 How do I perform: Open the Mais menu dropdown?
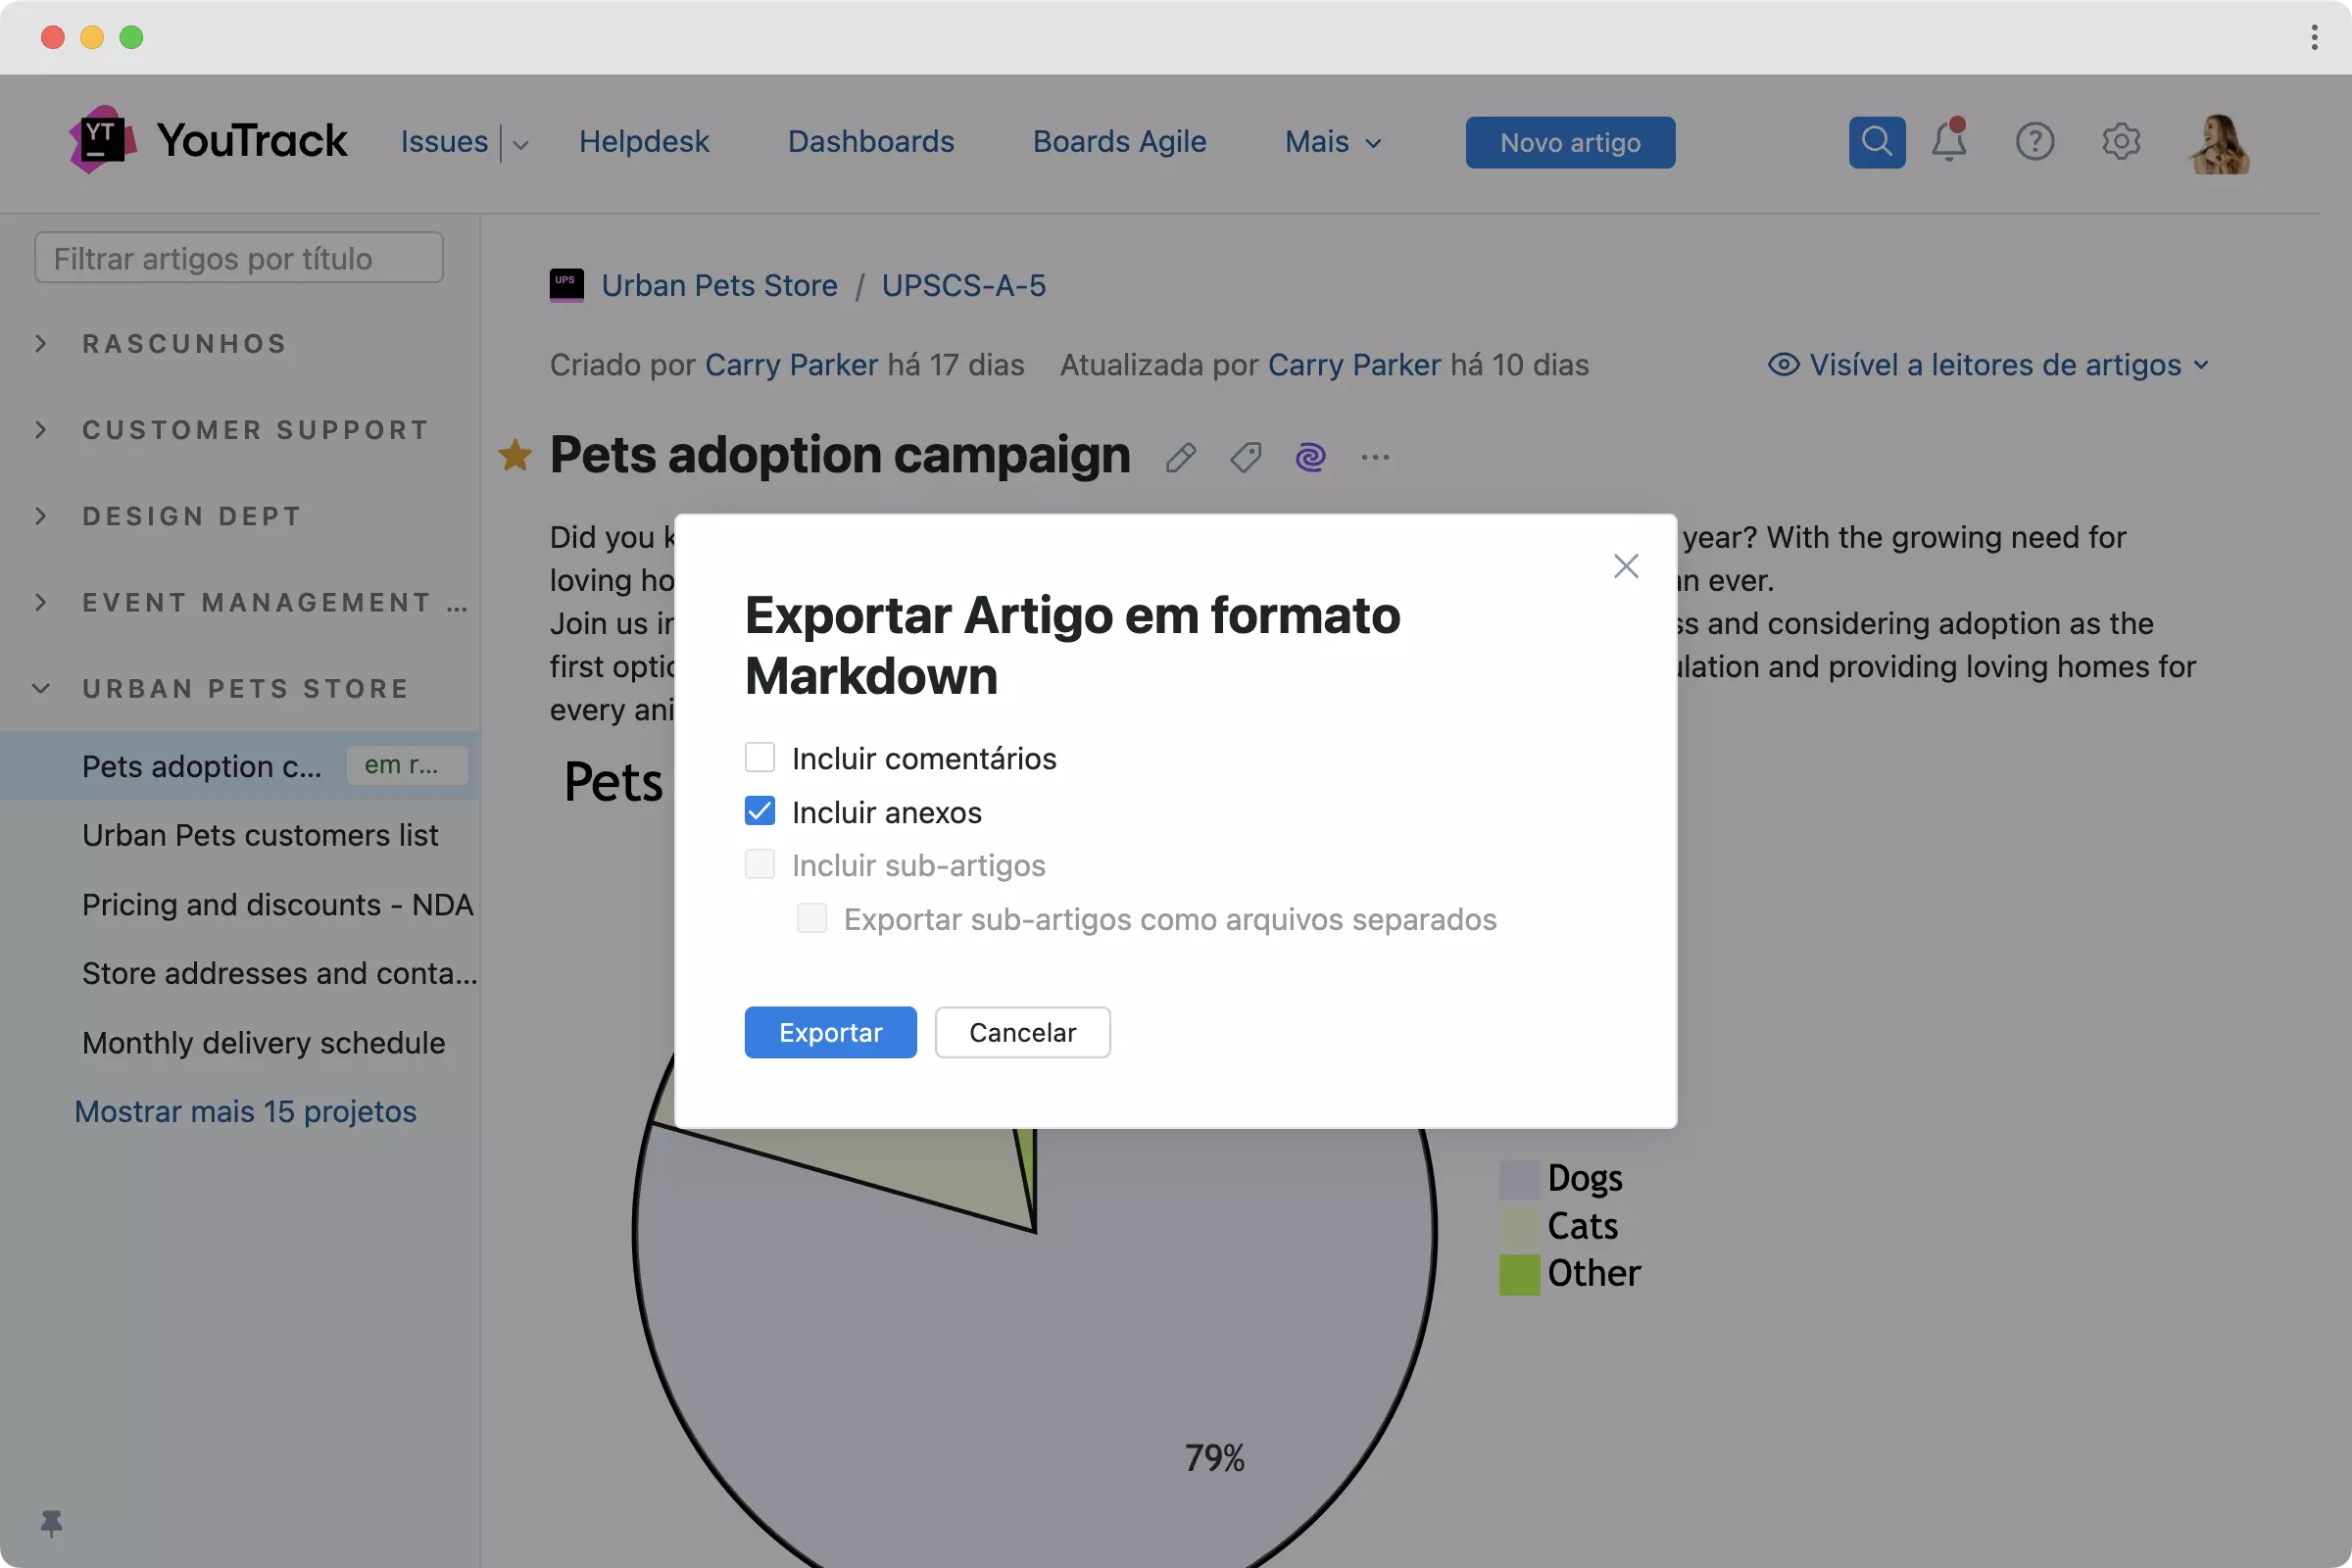pyautogui.click(x=1332, y=142)
